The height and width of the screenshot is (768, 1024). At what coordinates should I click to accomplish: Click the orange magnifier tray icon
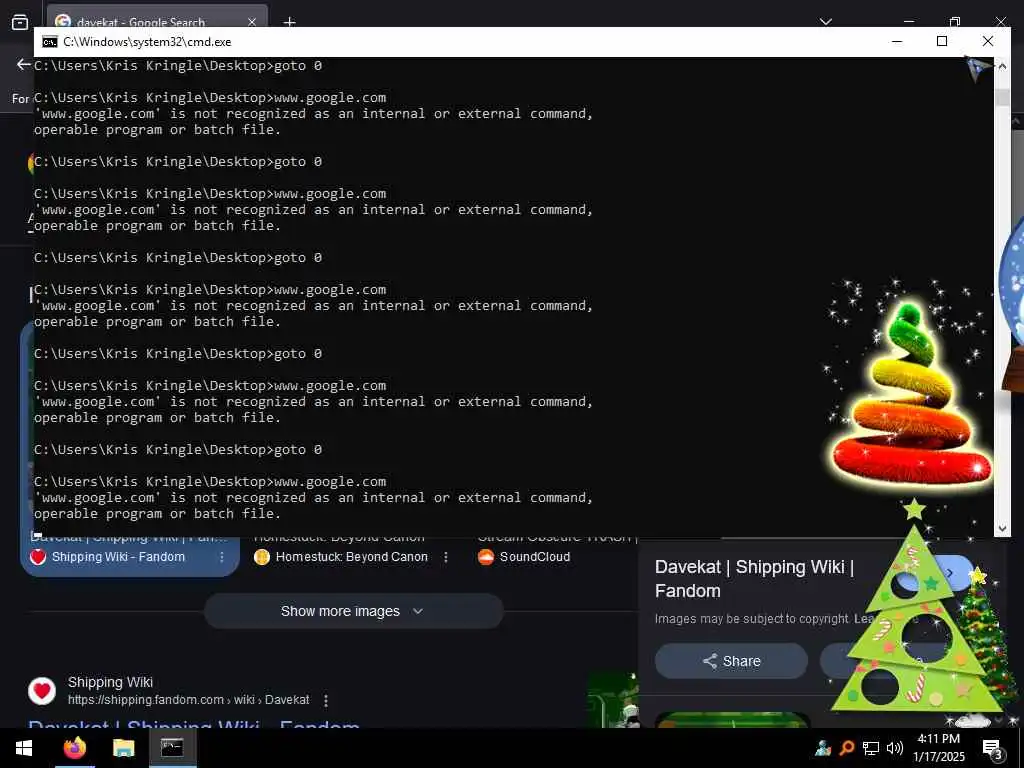click(846, 748)
